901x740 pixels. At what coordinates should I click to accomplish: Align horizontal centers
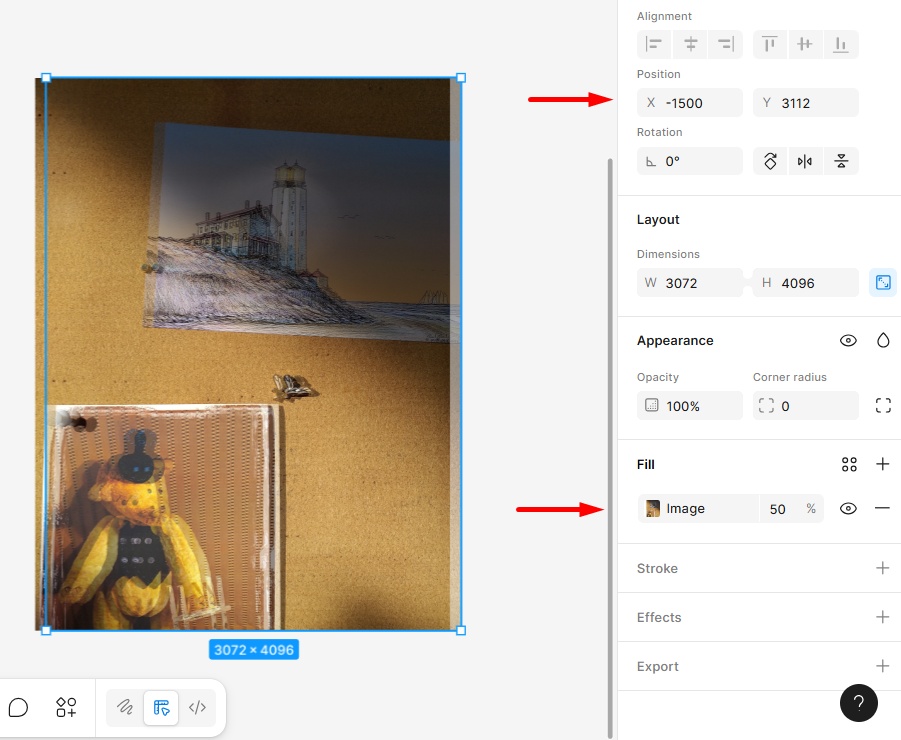click(x=690, y=44)
